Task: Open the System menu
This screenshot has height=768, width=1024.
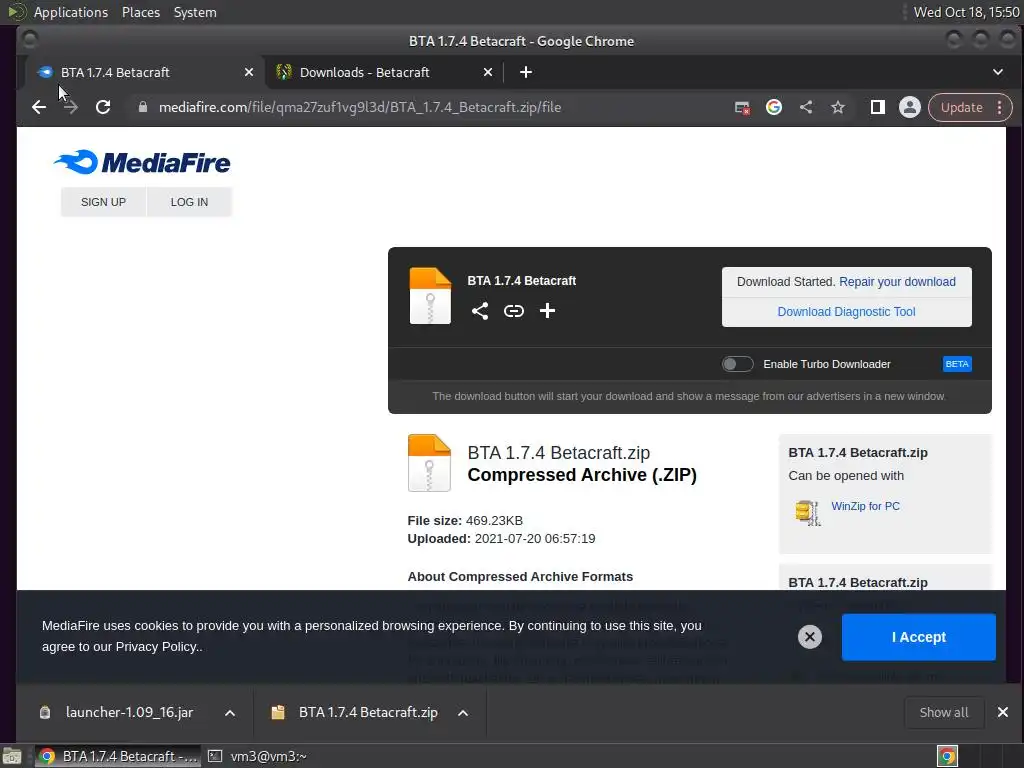Action: click(195, 12)
